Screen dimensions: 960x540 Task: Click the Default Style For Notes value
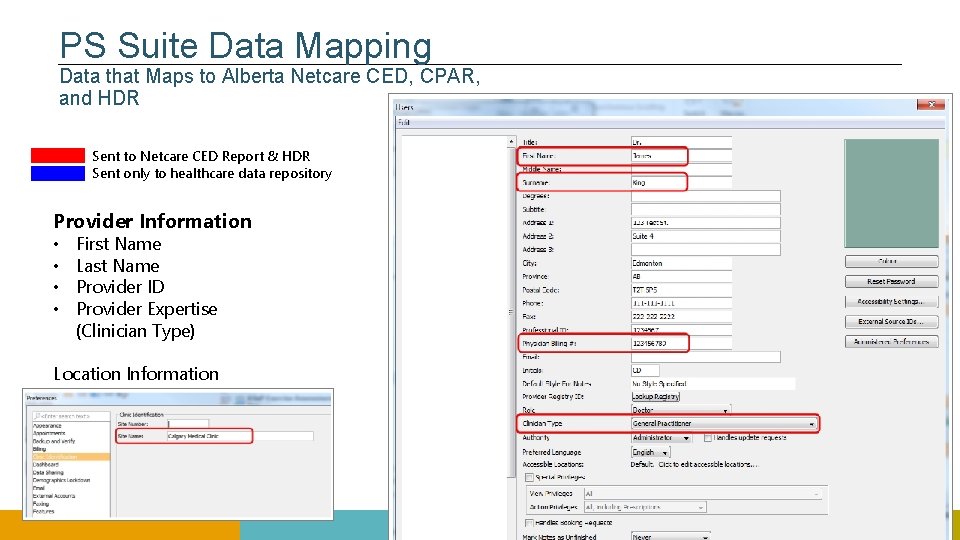click(x=713, y=384)
